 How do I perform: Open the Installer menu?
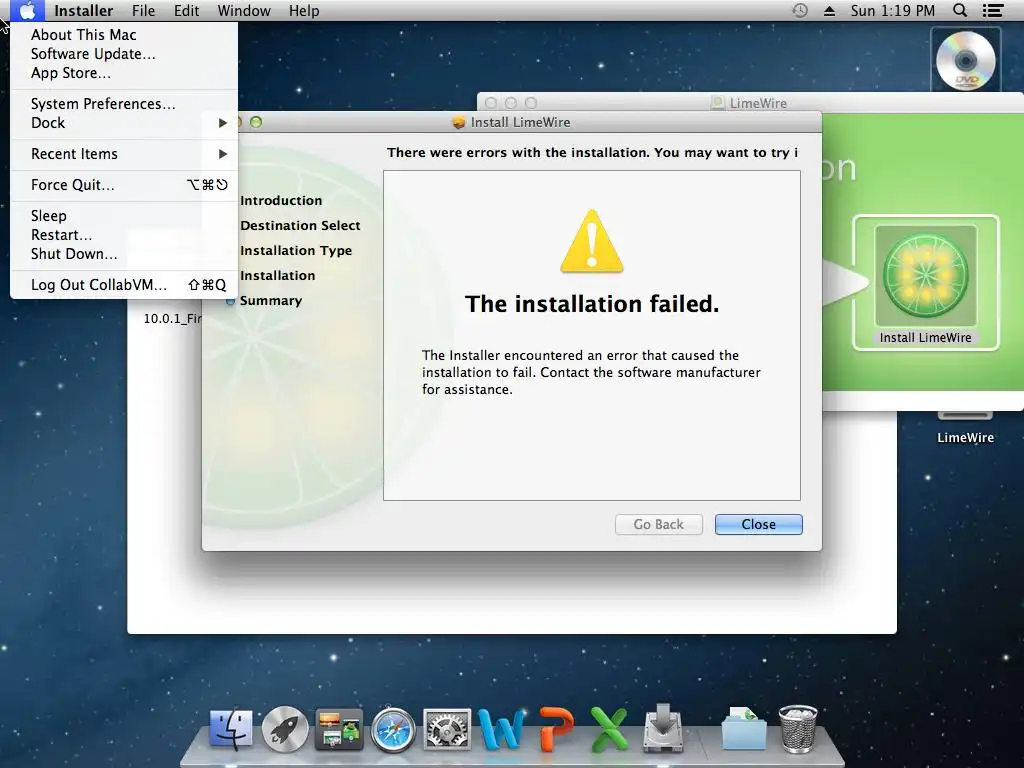pos(84,10)
